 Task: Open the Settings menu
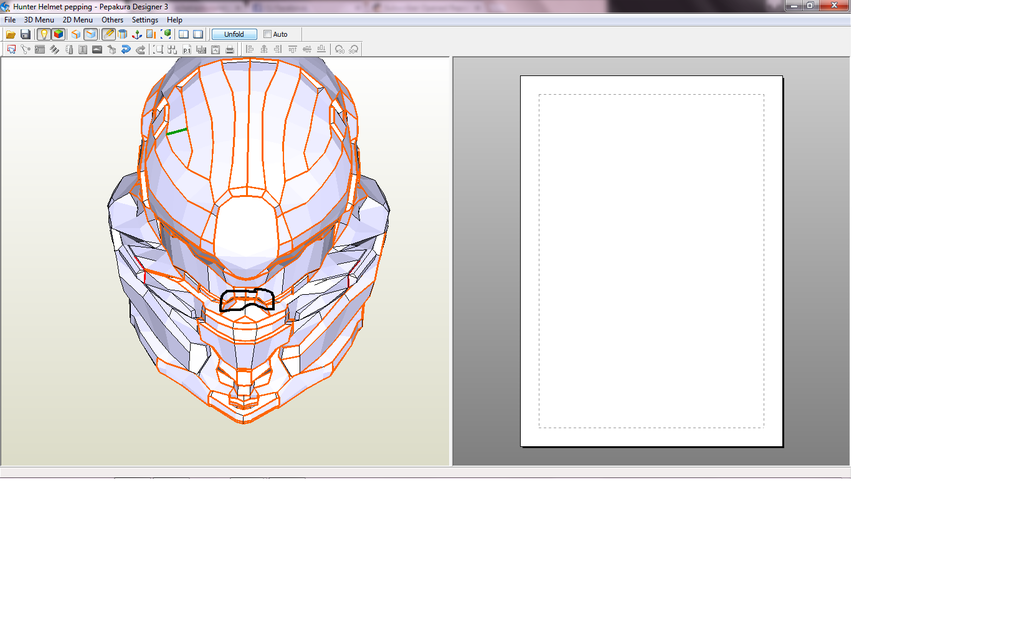pyautogui.click(x=145, y=20)
